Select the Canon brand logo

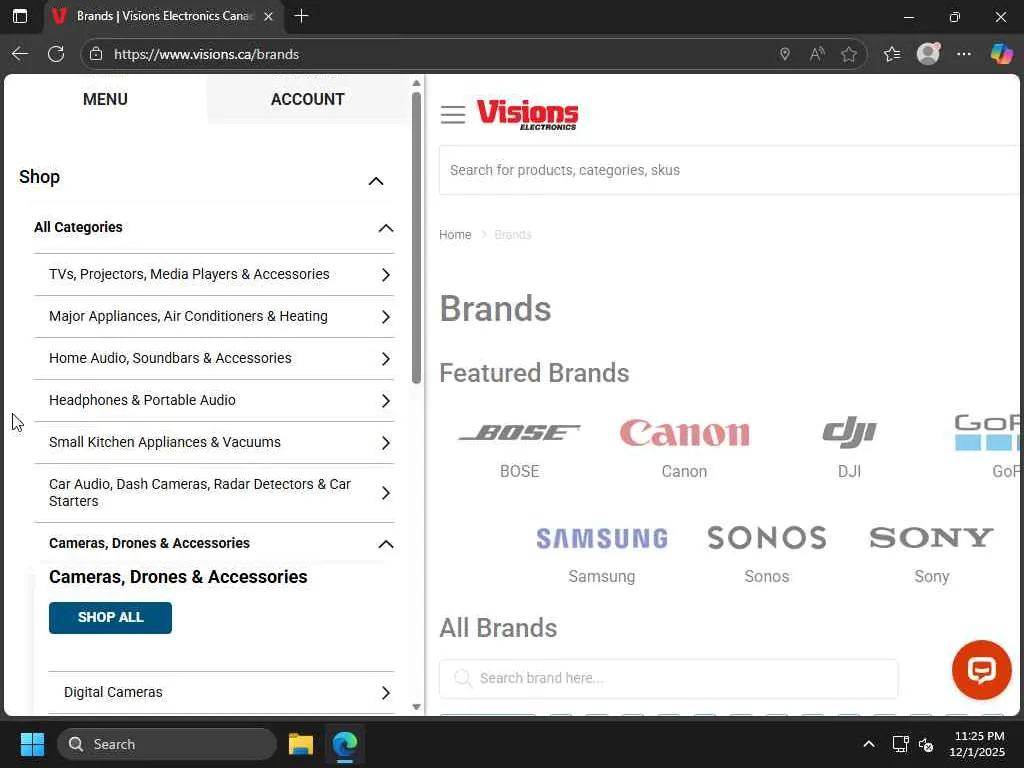coord(684,433)
